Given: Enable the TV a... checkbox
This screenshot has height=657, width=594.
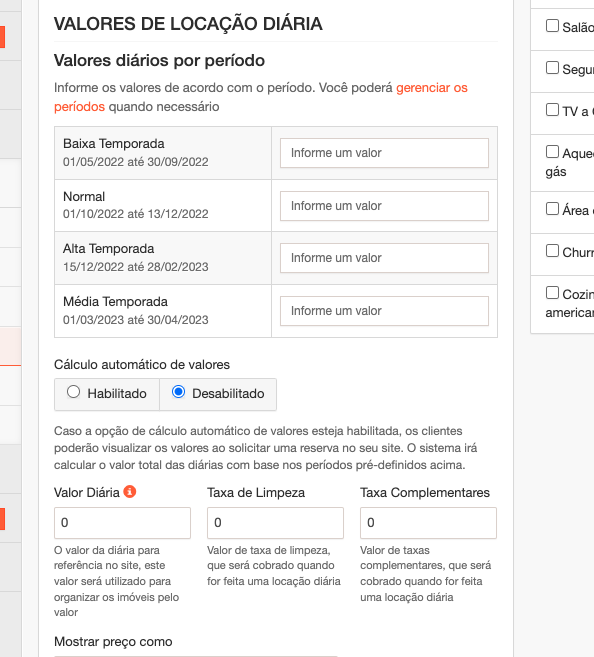Looking at the screenshot, I should (552, 110).
